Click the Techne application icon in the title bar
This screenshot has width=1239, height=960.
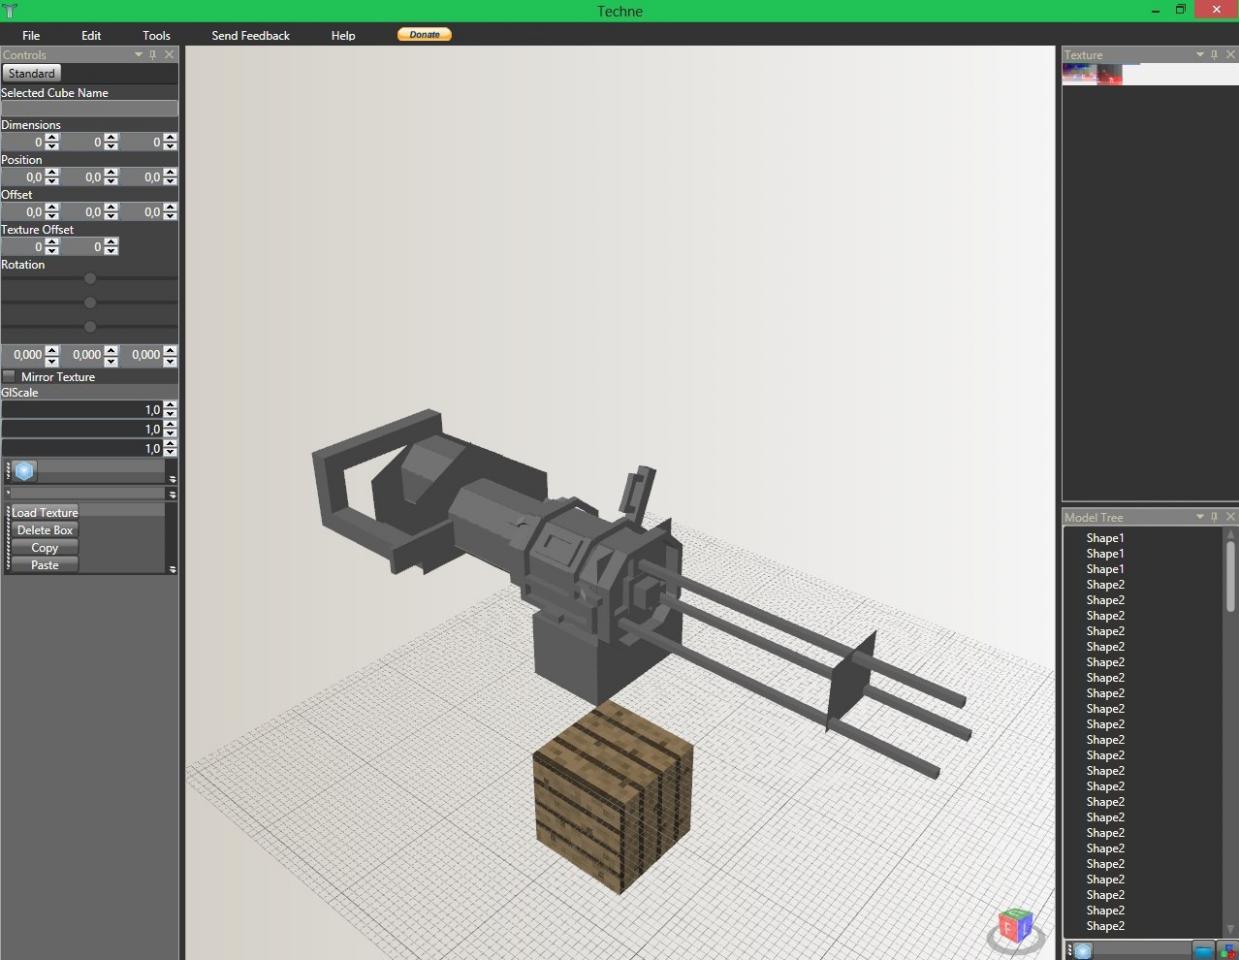[10, 11]
